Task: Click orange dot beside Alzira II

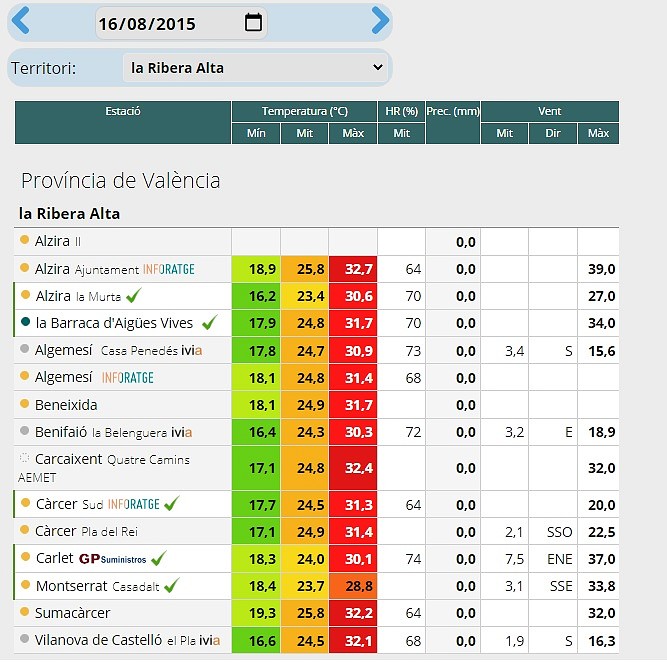Action: [x=25, y=240]
